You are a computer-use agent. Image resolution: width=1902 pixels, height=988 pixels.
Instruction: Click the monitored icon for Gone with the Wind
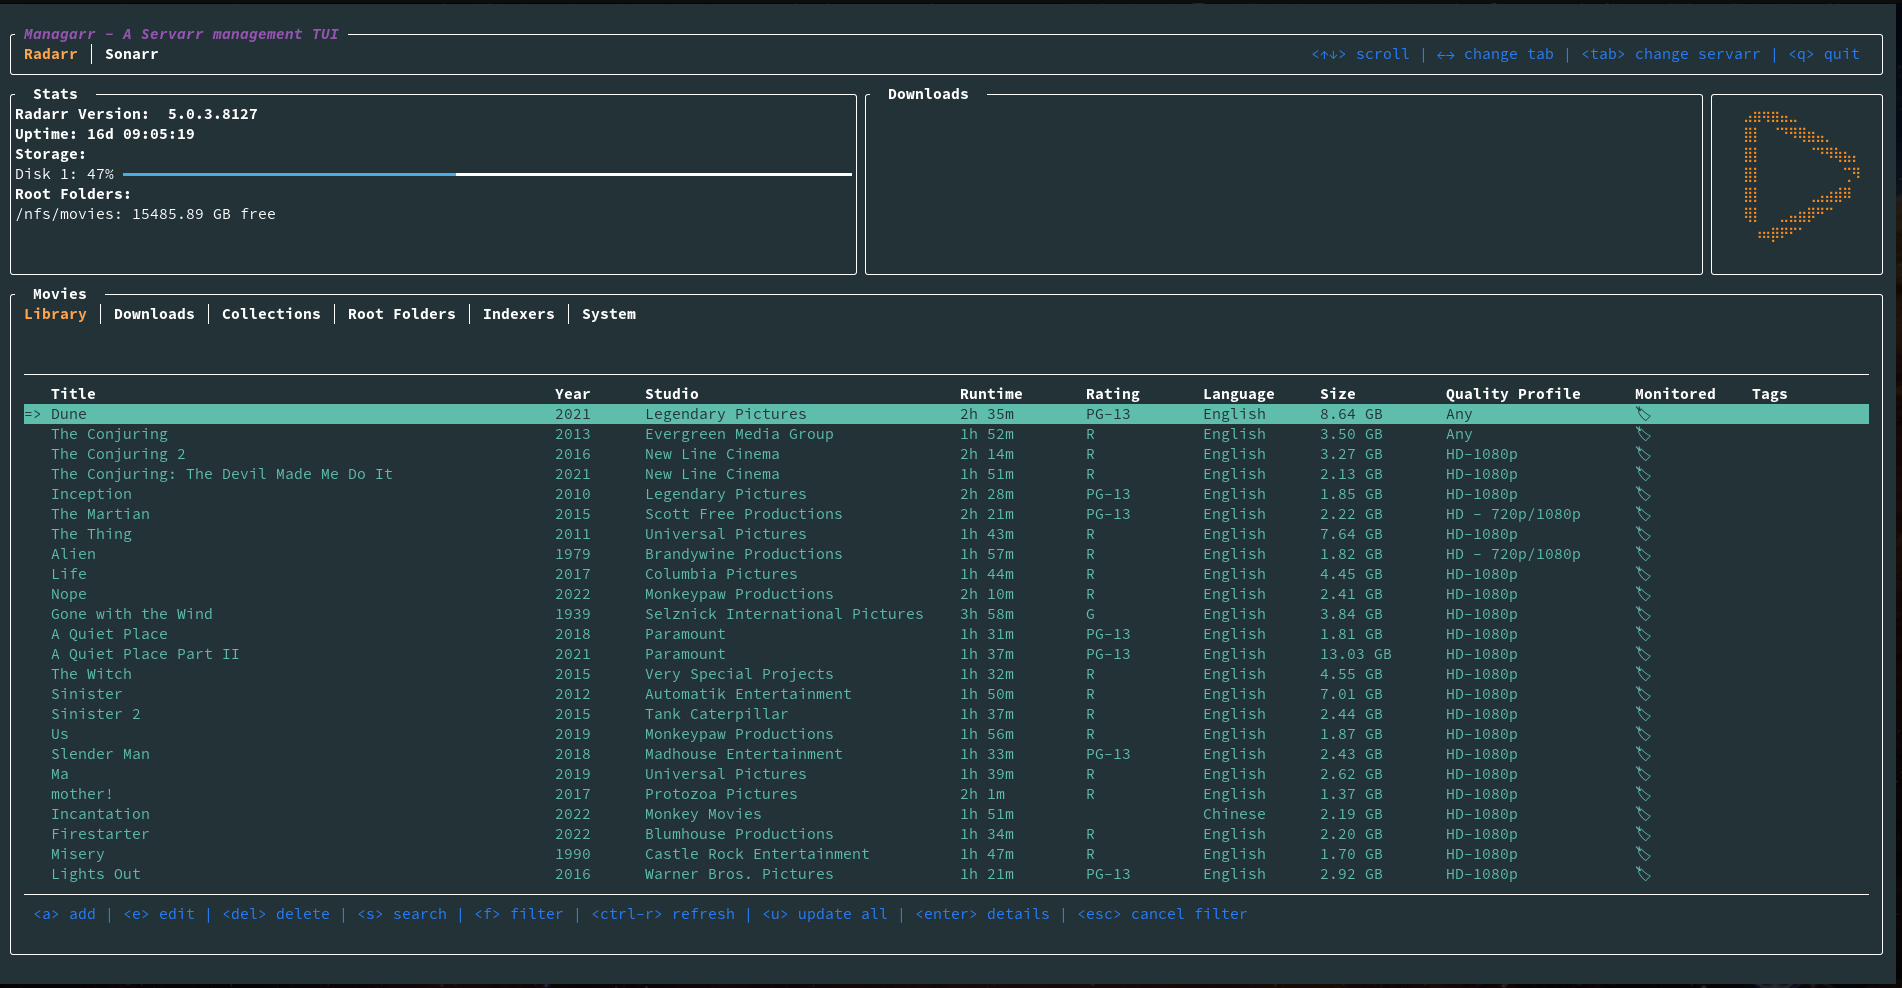coord(1642,614)
